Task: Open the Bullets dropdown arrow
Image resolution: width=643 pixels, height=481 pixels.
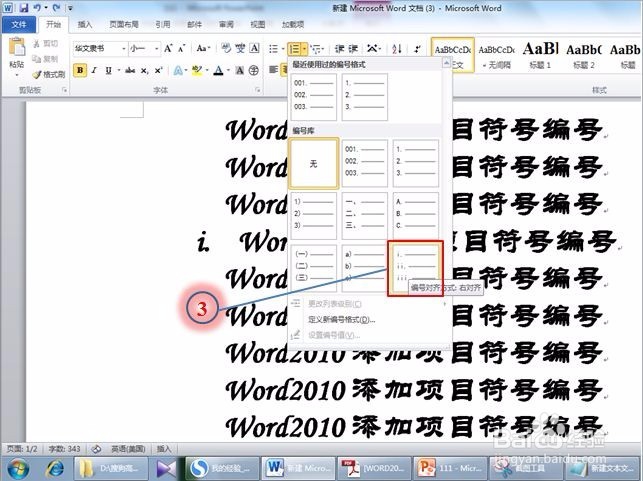Action: click(283, 49)
